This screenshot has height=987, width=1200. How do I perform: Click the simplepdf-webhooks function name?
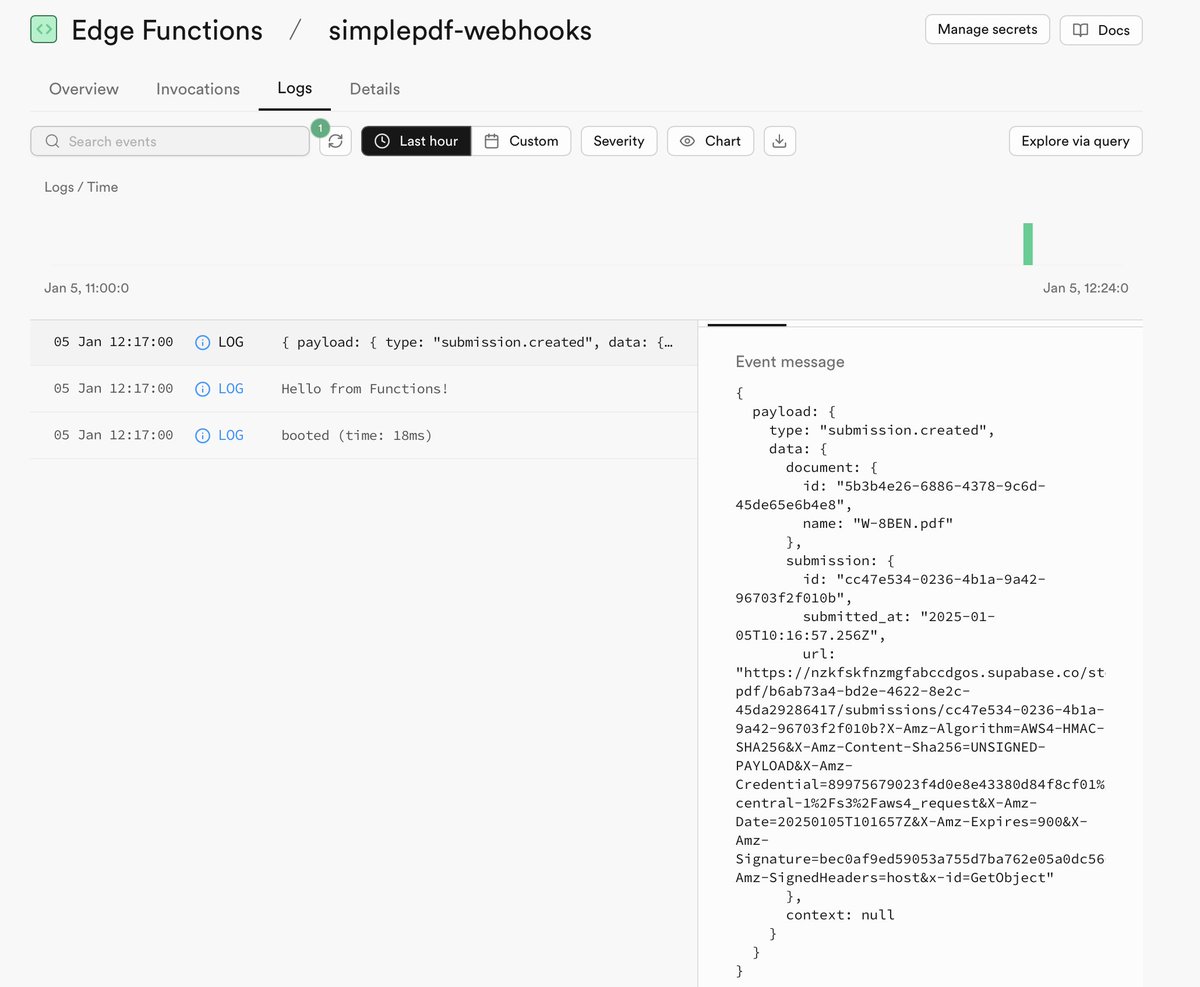(x=460, y=31)
